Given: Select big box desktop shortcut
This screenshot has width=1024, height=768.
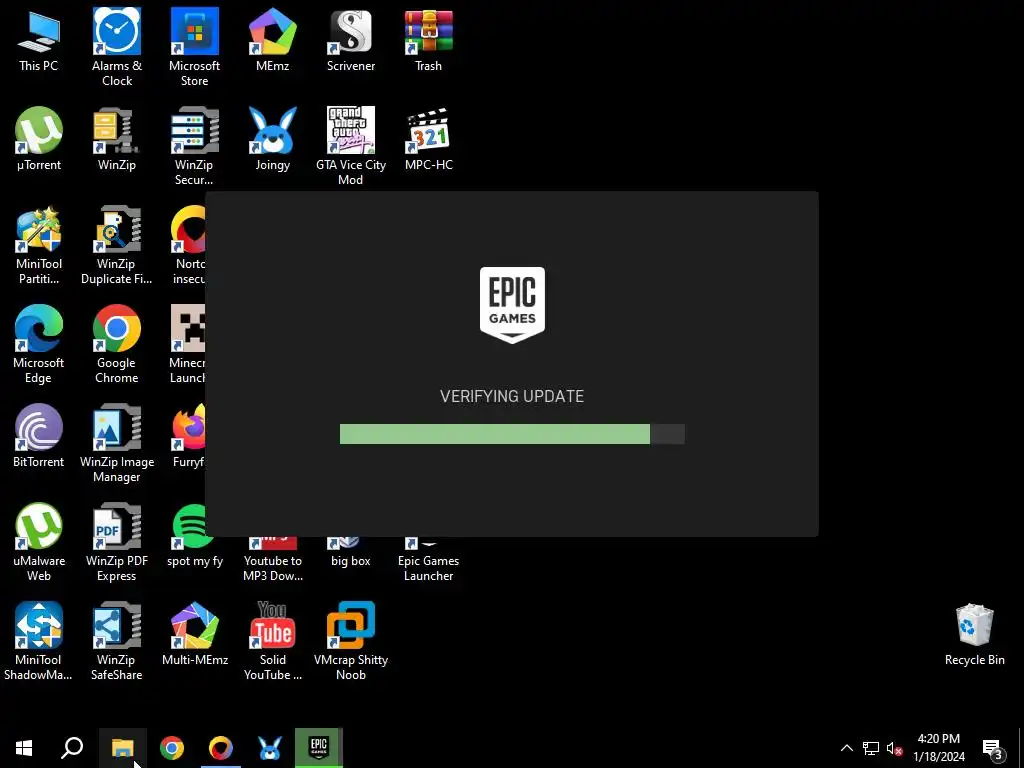Looking at the screenshot, I should tap(351, 552).
